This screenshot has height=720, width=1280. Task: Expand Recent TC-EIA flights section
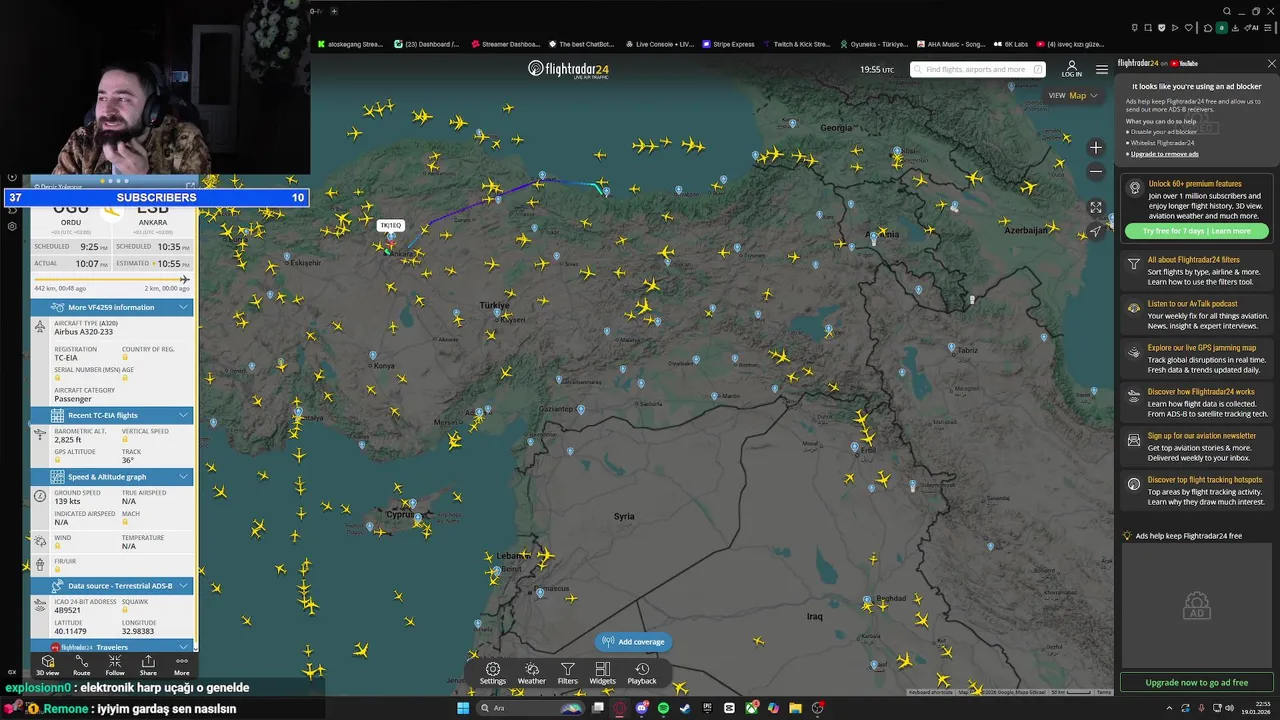111,415
